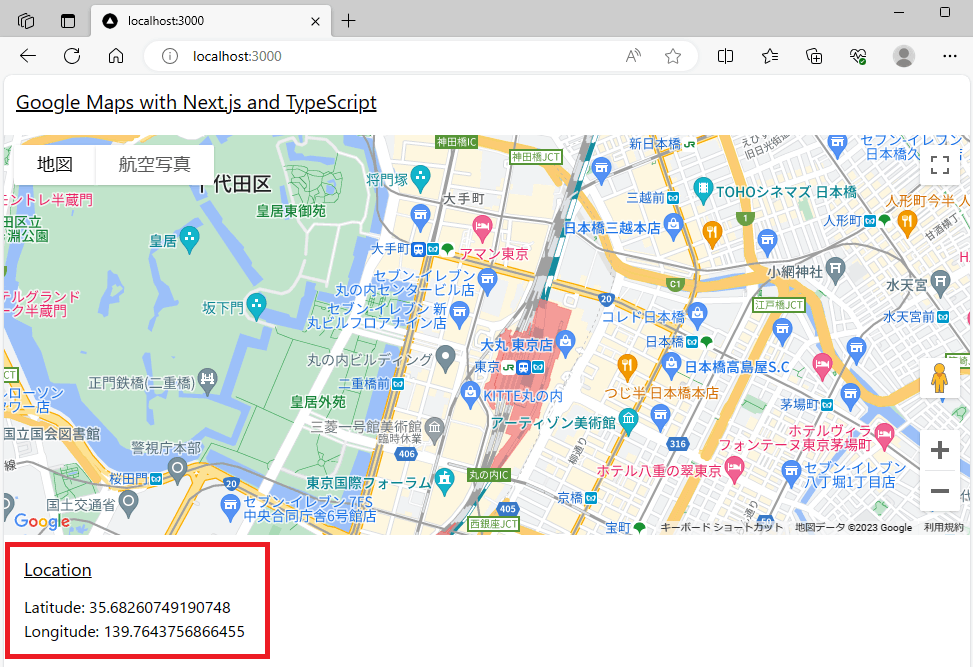Toggle fullscreen map view
Viewport: 973px width, 667px height.
[x=939, y=165]
